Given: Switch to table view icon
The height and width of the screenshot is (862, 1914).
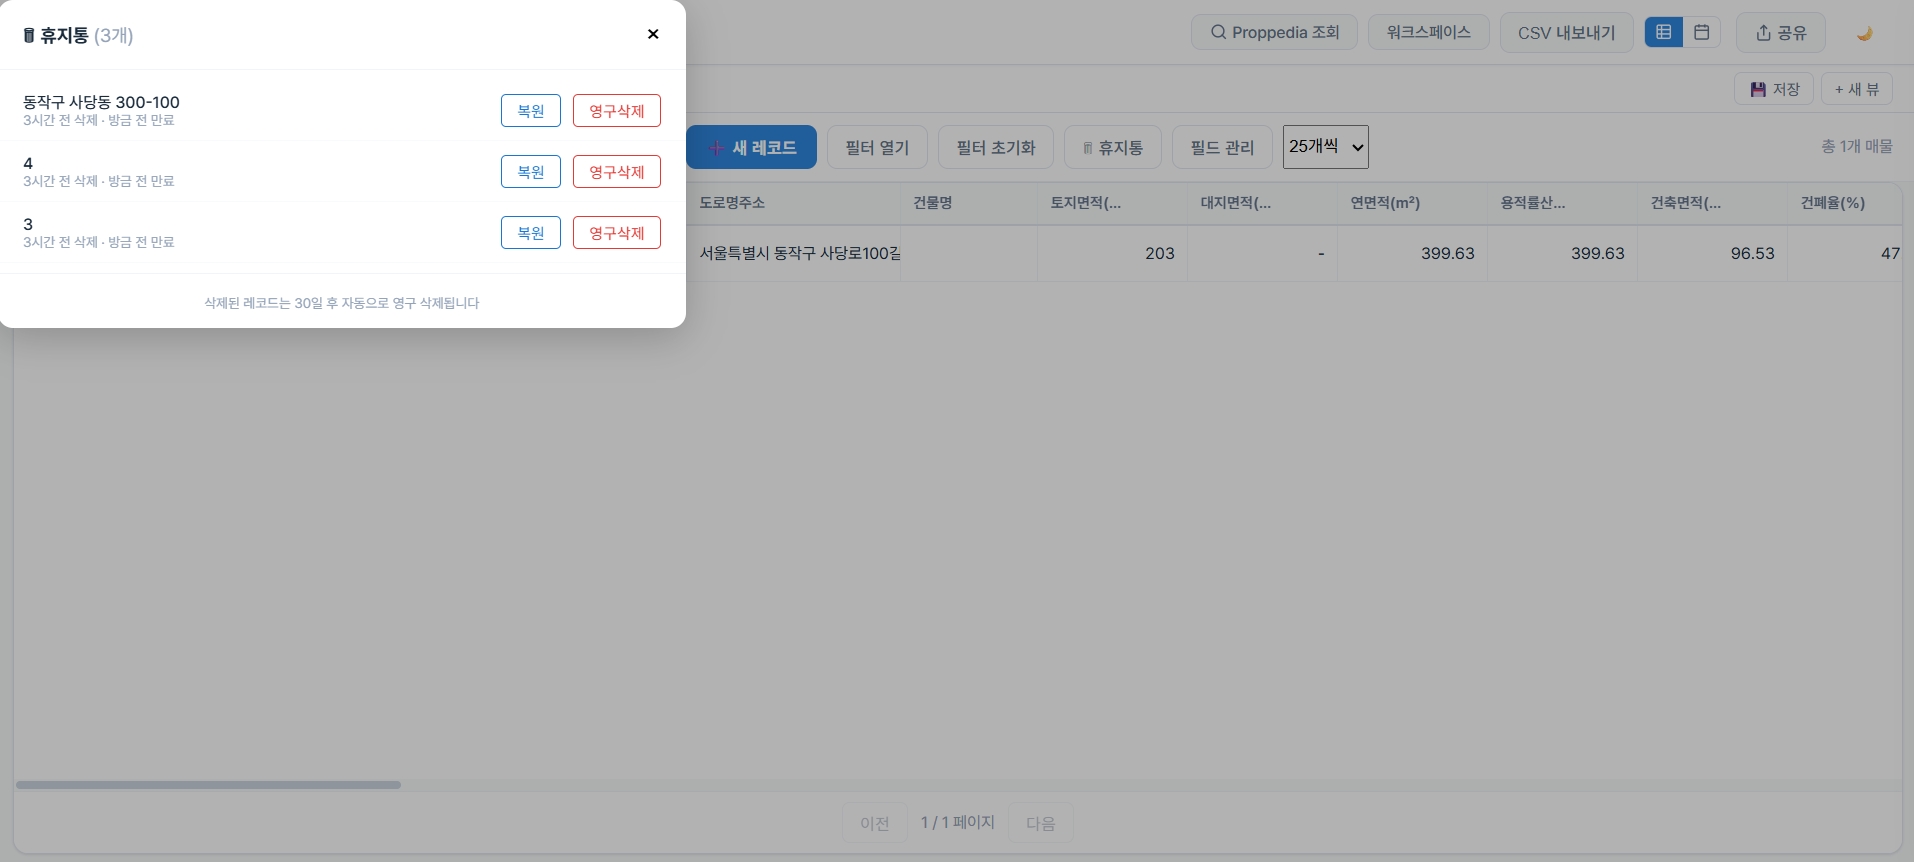Looking at the screenshot, I should tap(1664, 32).
